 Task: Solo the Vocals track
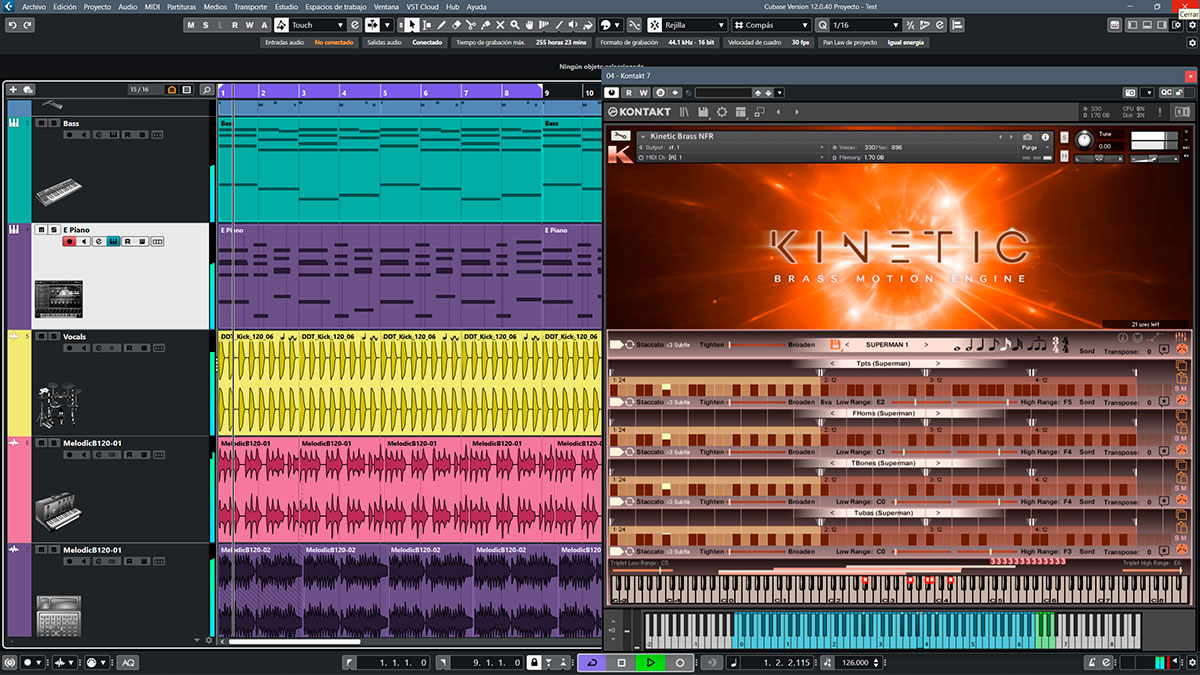[54, 337]
